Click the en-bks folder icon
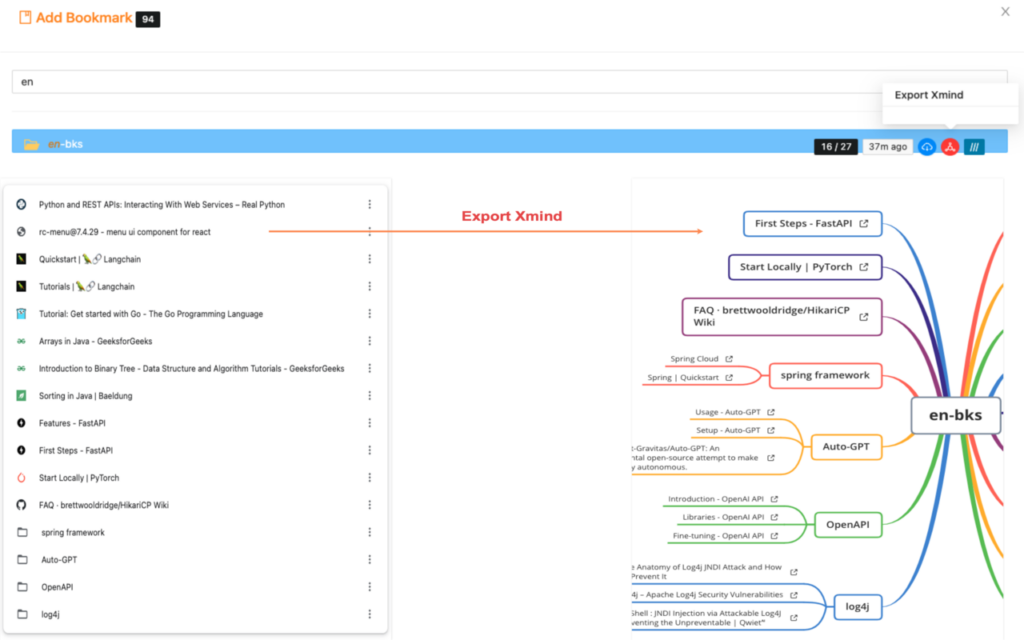Viewport: 1024px width, 640px height. 31,144
